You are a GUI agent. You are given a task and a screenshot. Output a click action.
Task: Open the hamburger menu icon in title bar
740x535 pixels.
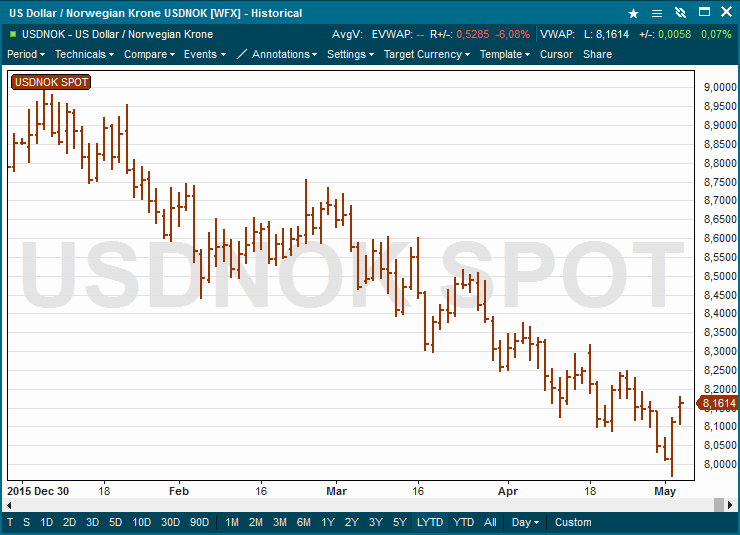click(x=657, y=13)
